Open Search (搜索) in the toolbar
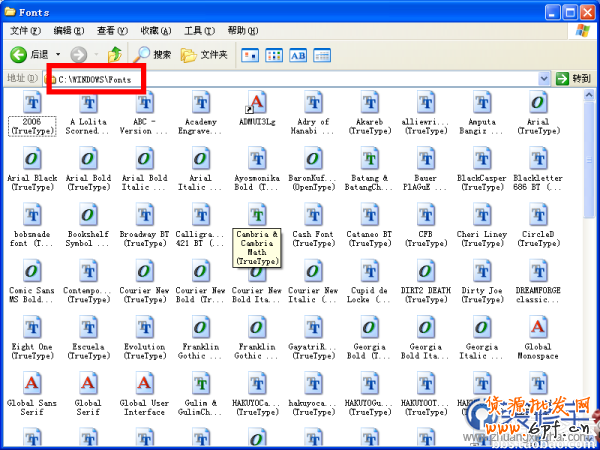This screenshot has width=600, height=450. click(153, 54)
